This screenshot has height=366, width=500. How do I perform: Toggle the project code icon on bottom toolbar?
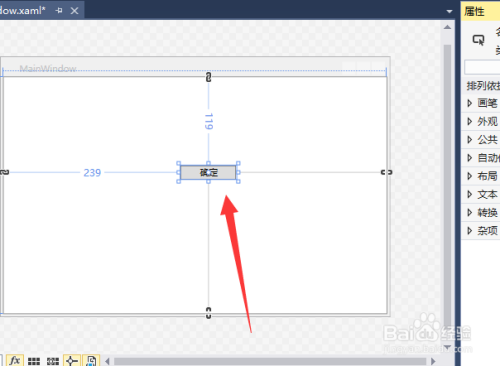(x=91, y=361)
